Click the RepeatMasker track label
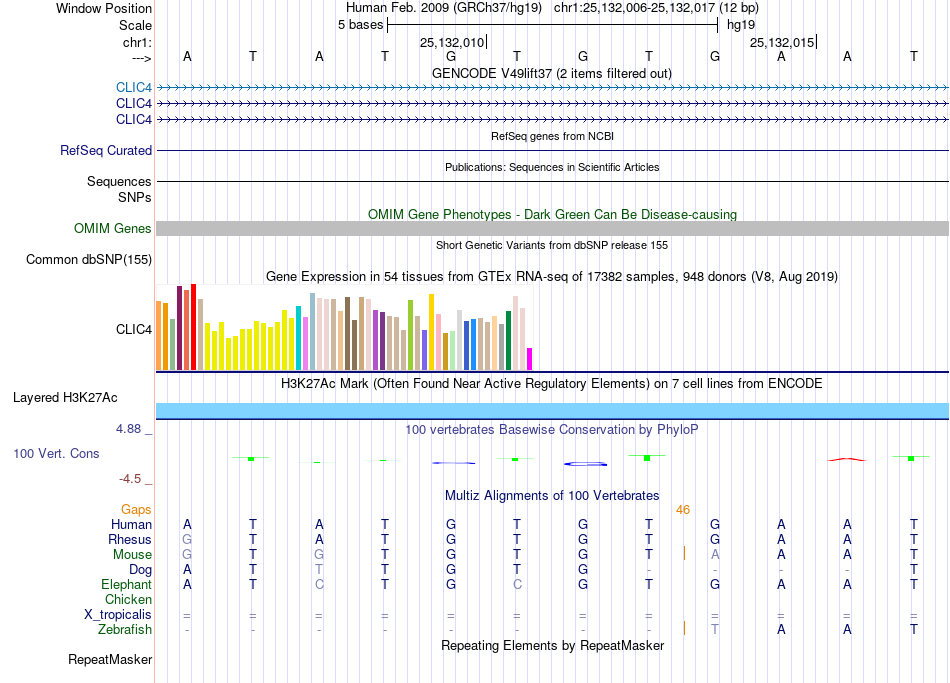The height and width of the screenshot is (683, 950). point(110,659)
